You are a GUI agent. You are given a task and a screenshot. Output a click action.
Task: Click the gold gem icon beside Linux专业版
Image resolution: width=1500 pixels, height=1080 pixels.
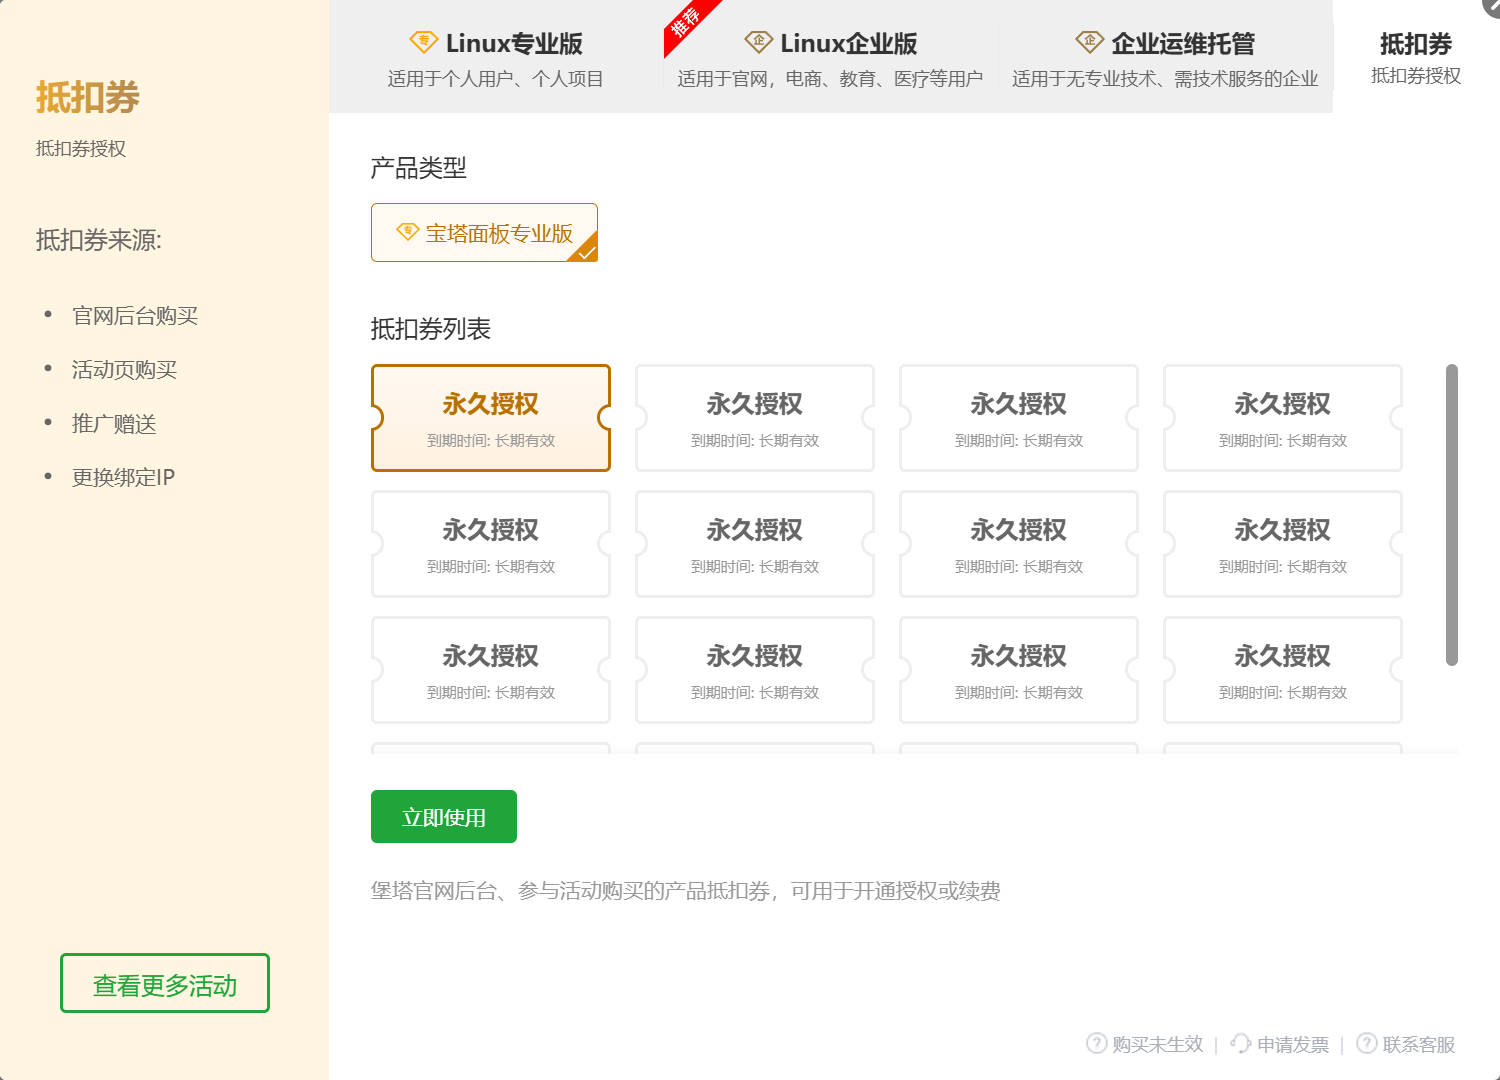click(x=424, y=41)
